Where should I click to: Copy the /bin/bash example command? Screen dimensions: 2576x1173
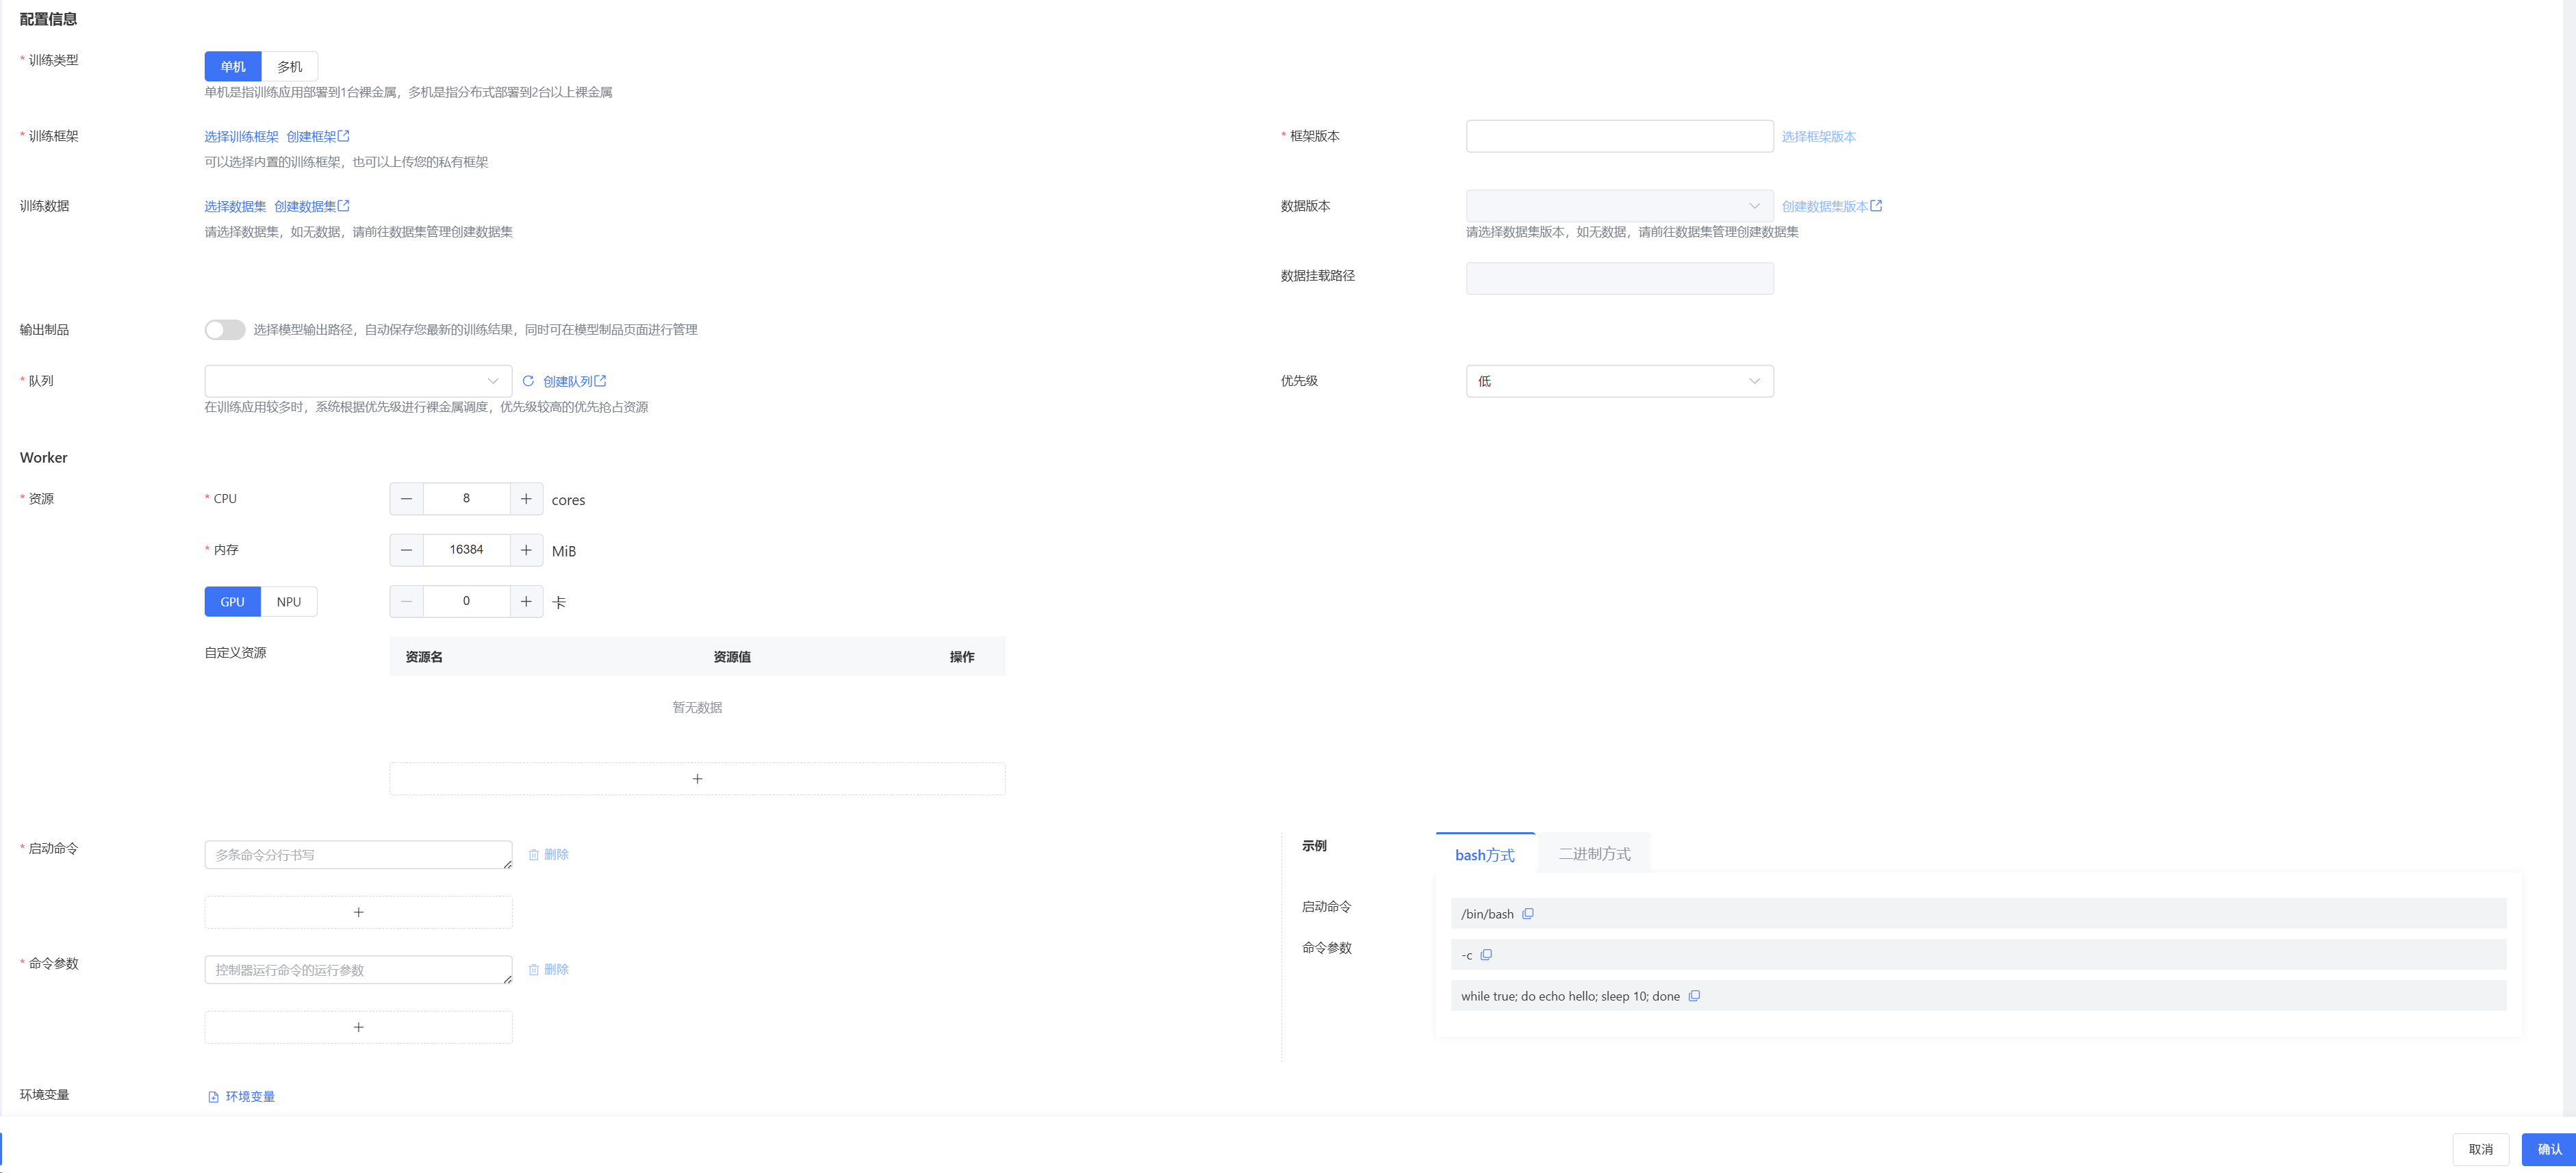click(x=1527, y=914)
